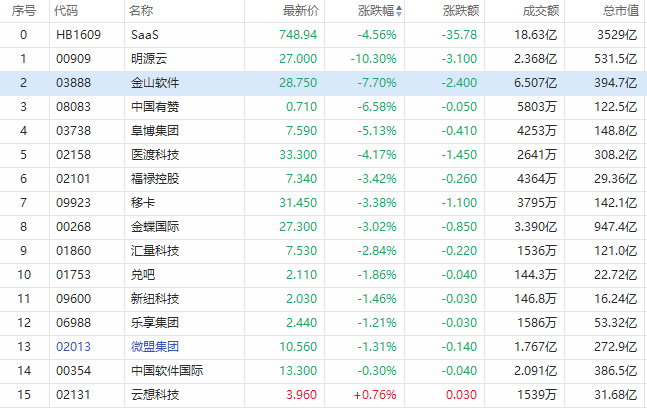Click 乐享集团 price 2.440
The width and height of the screenshot is (647, 410).
pos(302,323)
